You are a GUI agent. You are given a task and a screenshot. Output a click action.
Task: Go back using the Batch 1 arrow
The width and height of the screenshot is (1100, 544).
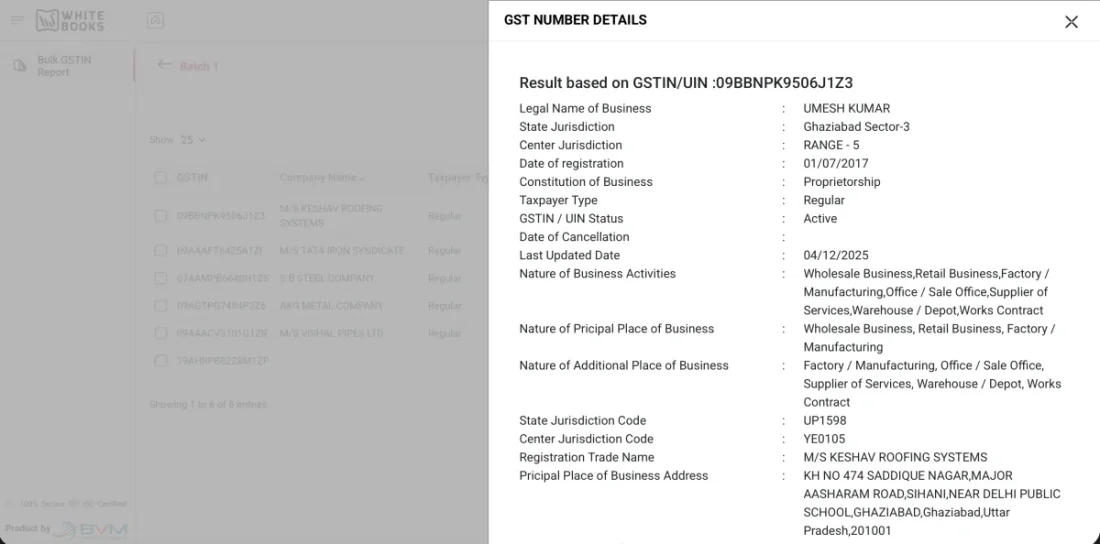coord(164,65)
